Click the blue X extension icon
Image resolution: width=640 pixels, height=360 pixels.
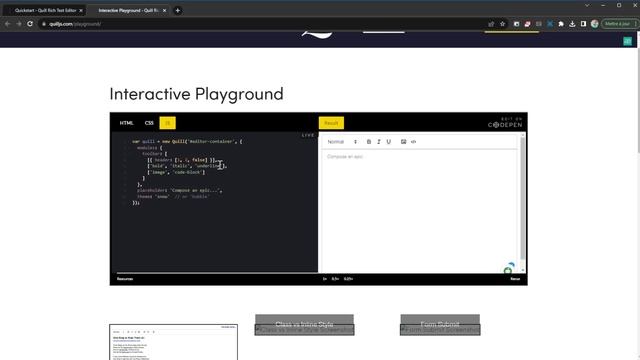(x=550, y=24)
